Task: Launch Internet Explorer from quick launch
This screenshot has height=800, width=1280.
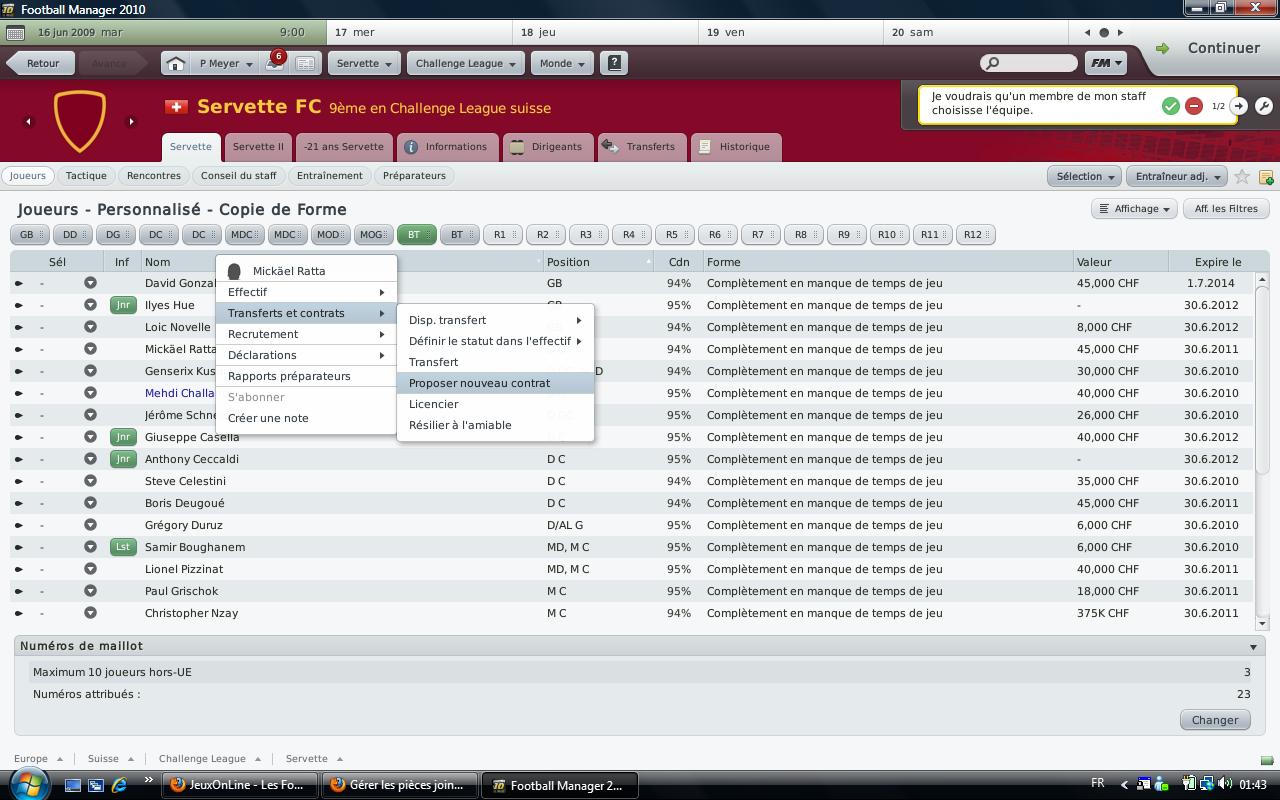Action: pyautogui.click(x=118, y=785)
